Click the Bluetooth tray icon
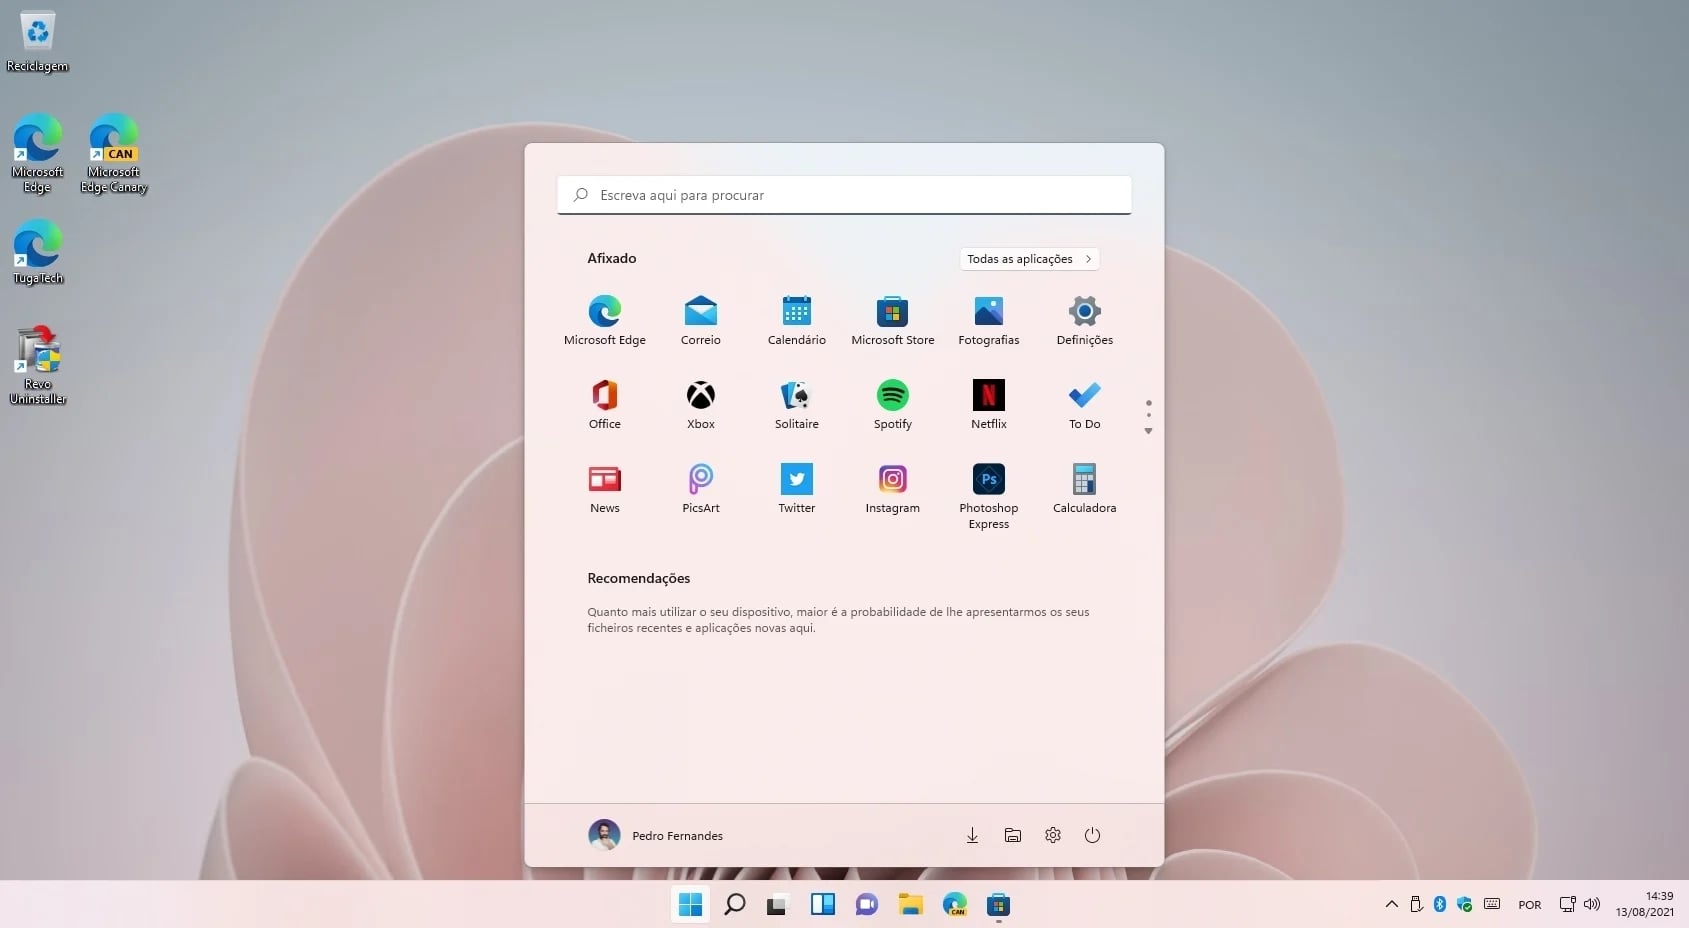Image resolution: width=1689 pixels, height=928 pixels. [x=1440, y=904]
